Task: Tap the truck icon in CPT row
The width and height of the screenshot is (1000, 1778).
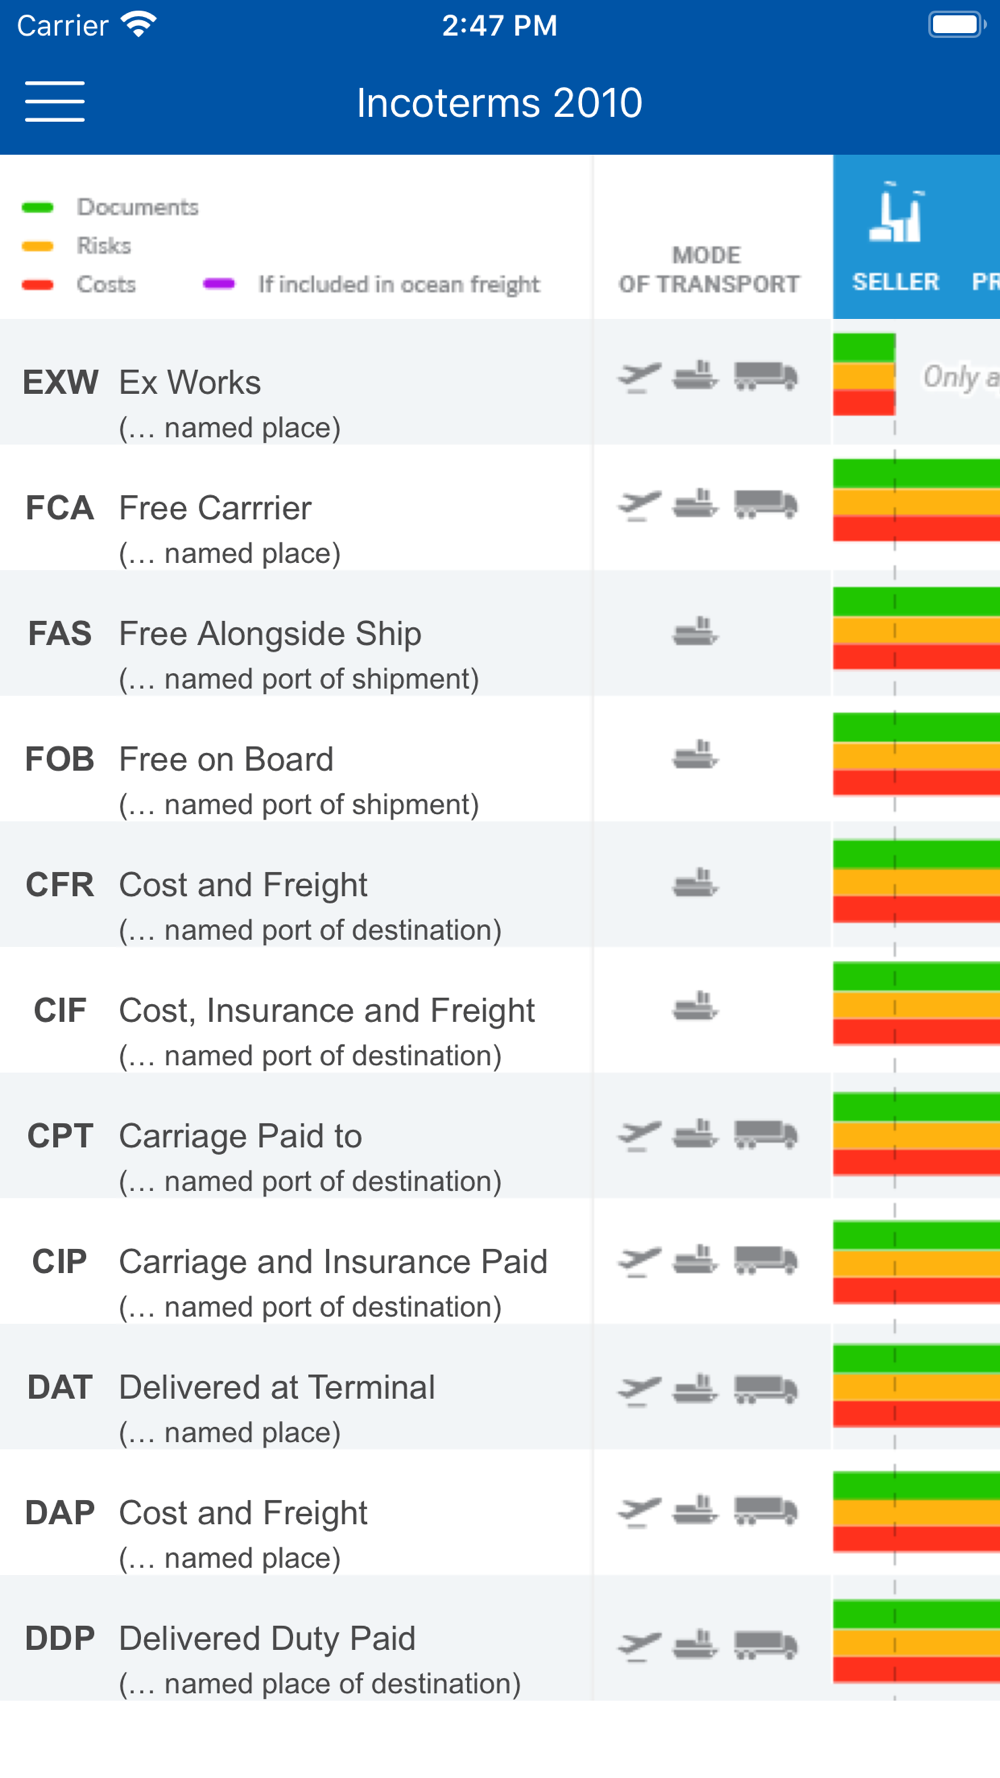Action: [x=766, y=1134]
